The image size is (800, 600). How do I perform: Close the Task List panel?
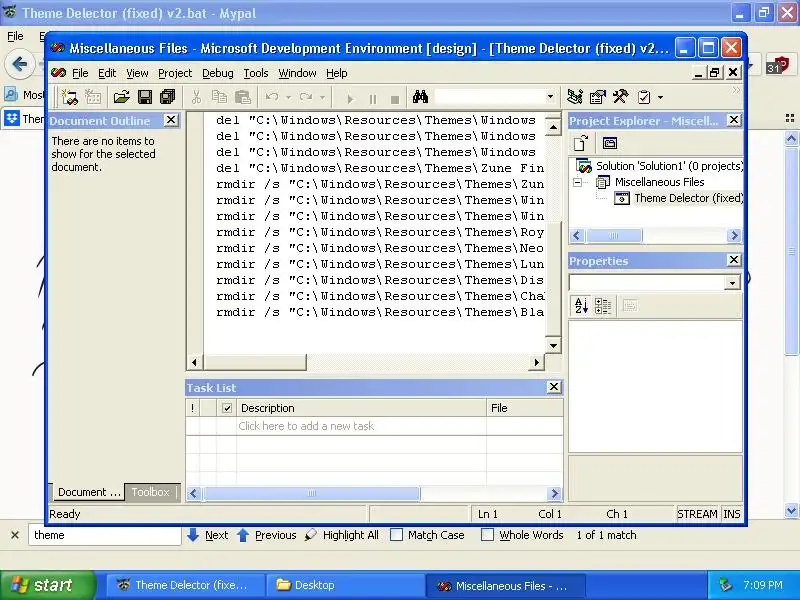(x=554, y=387)
